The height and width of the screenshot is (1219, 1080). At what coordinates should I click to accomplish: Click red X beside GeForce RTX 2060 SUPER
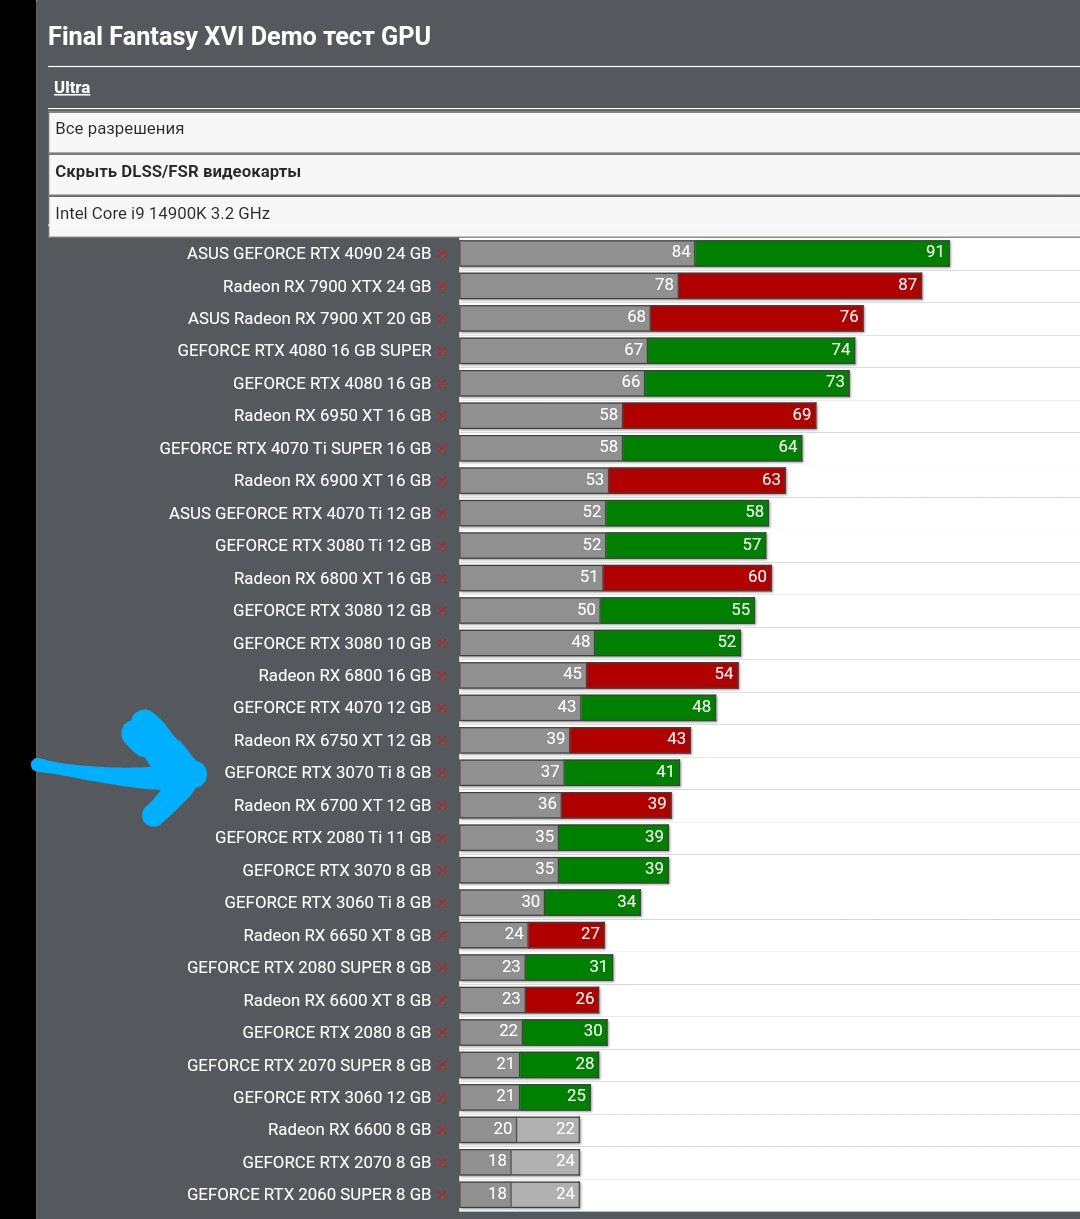[x=442, y=1196]
